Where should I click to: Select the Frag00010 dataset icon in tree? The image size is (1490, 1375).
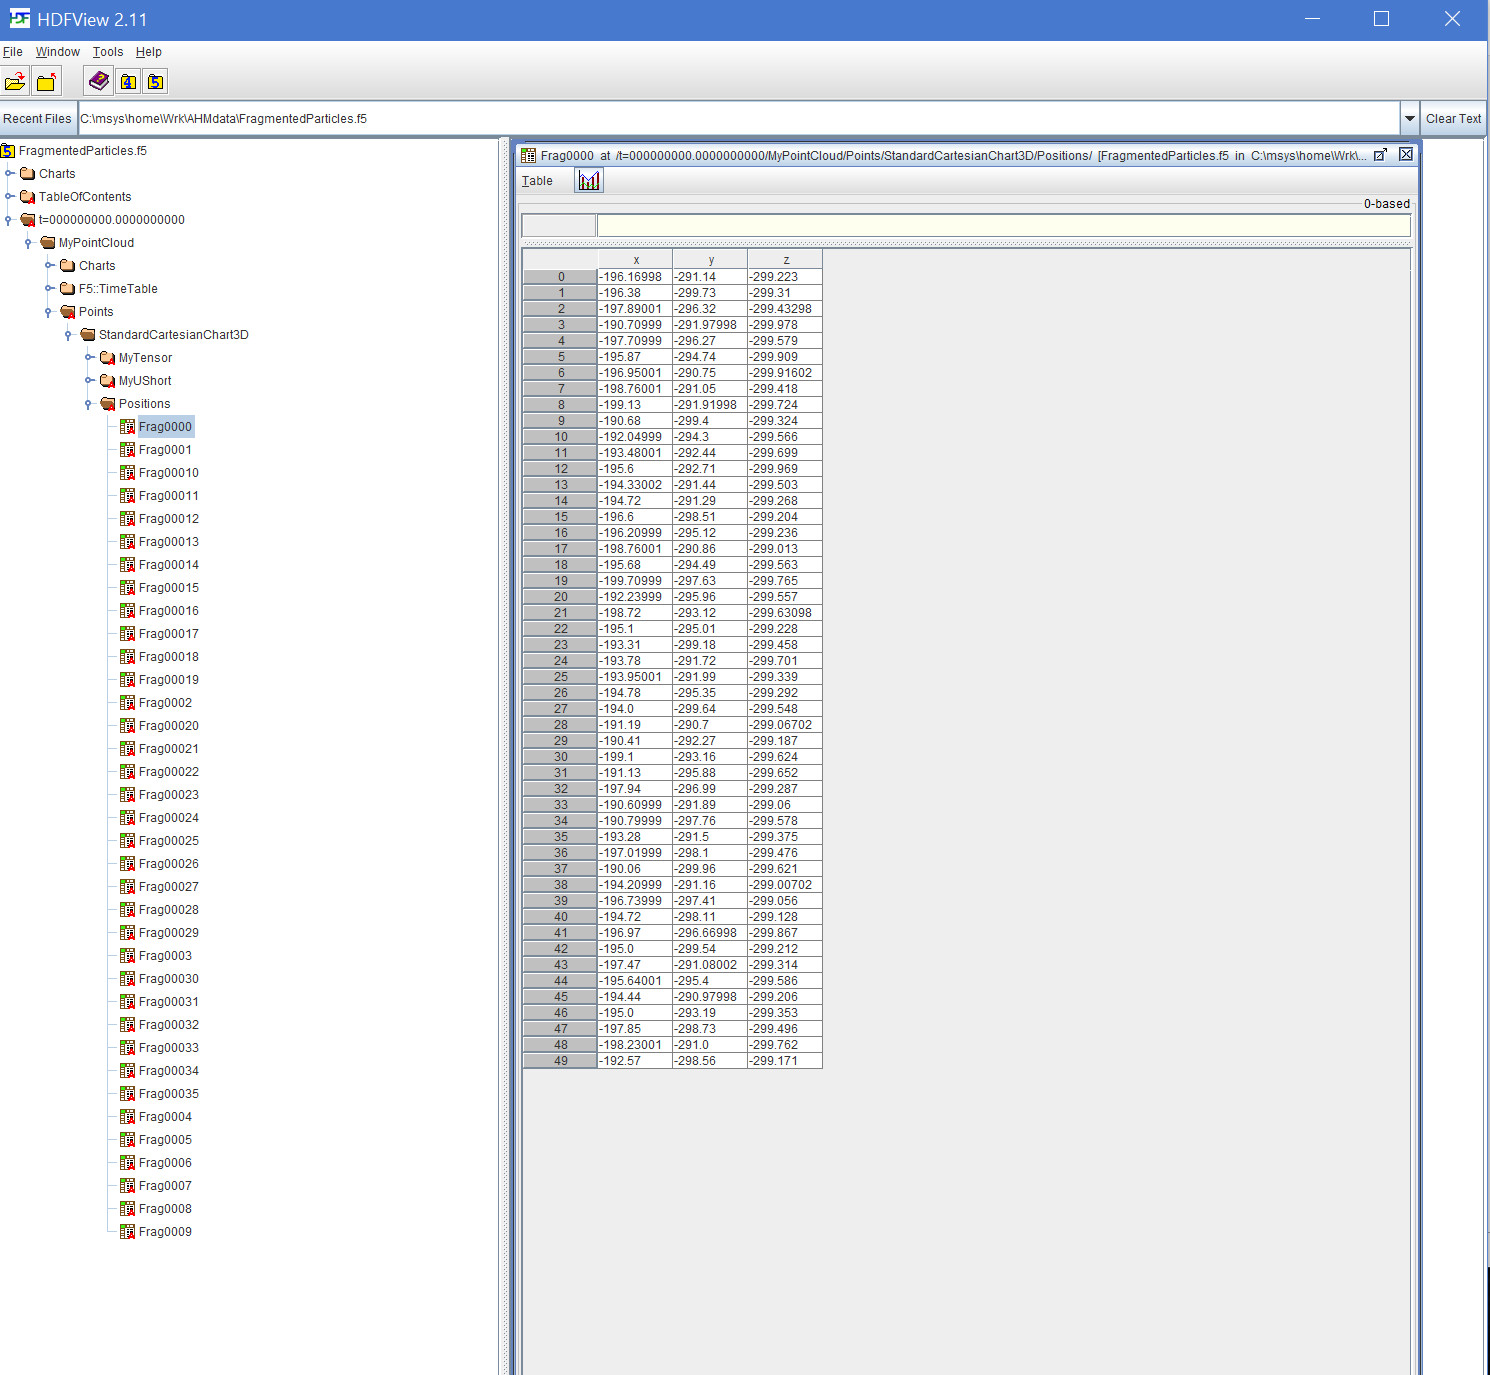click(127, 473)
